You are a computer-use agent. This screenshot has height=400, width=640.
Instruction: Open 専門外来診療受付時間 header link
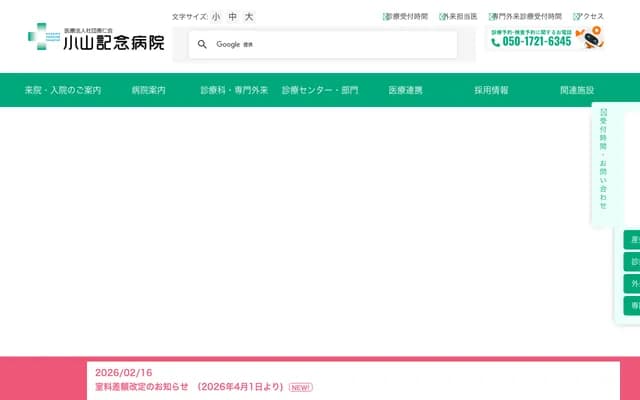524,17
